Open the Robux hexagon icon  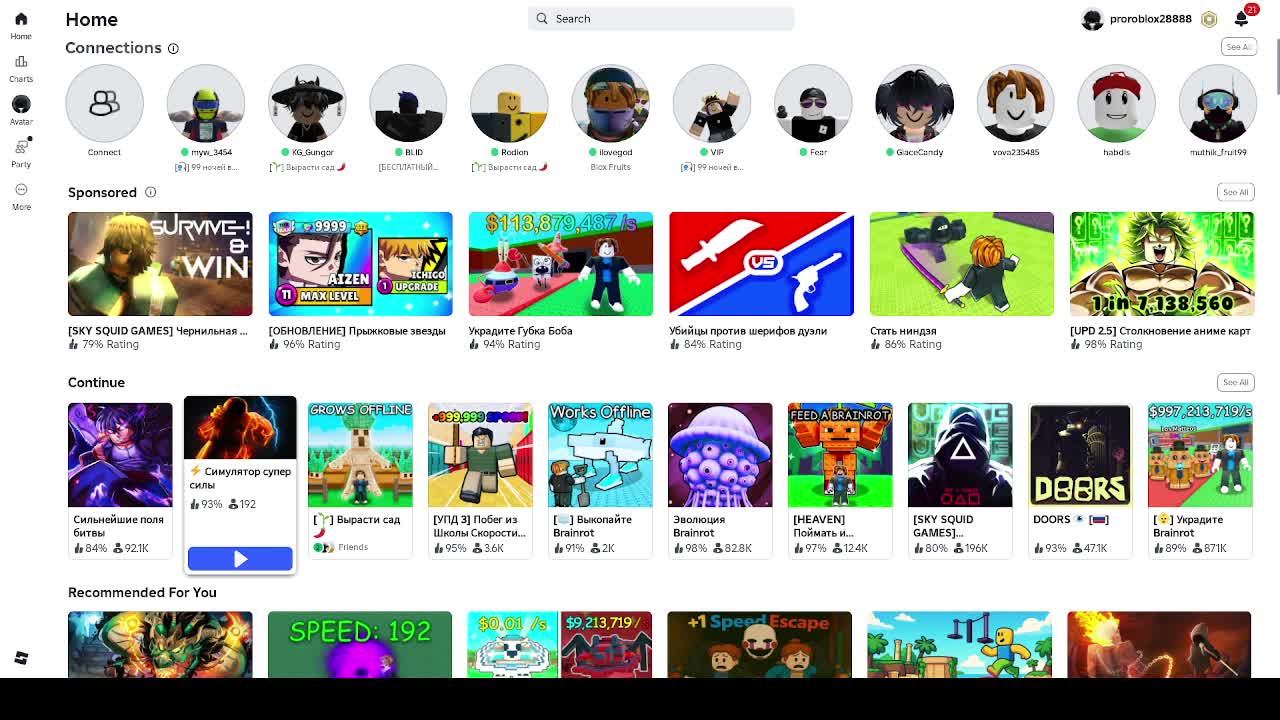[x=1209, y=19]
